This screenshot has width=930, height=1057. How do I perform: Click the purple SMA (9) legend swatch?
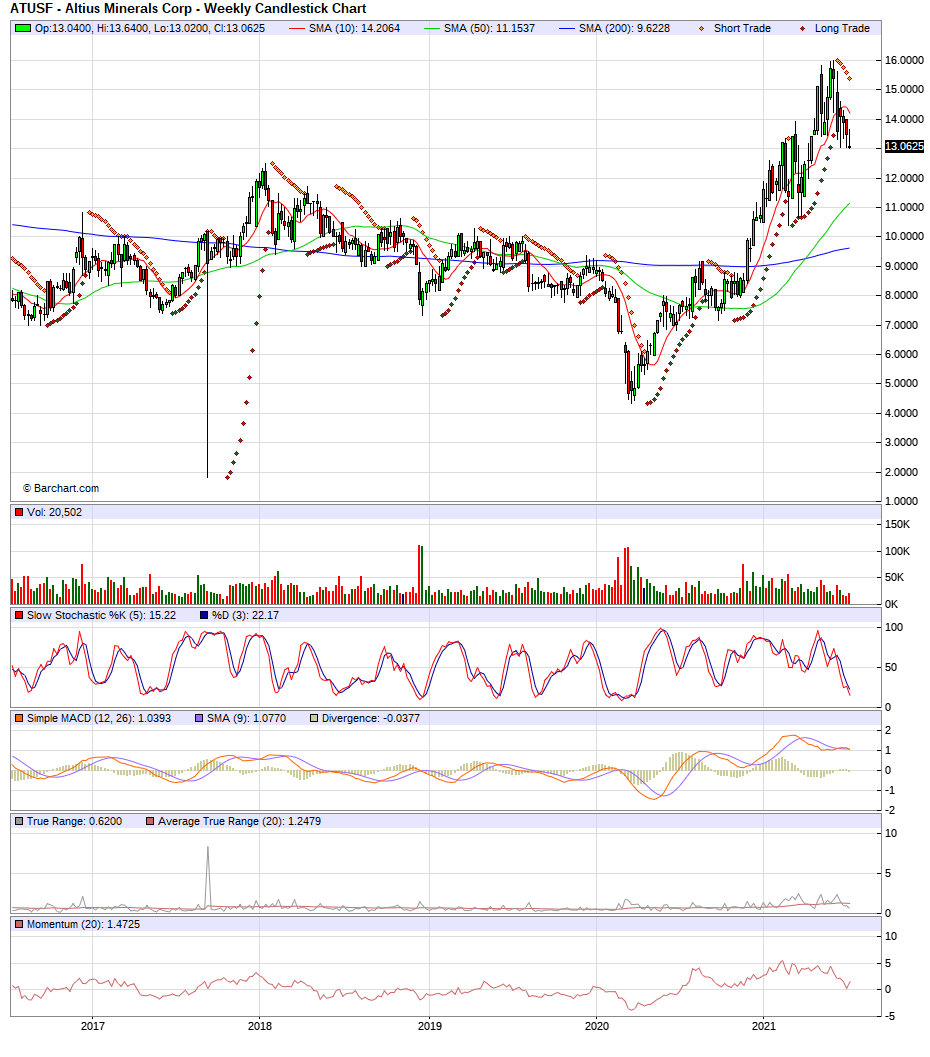pos(199,719)
